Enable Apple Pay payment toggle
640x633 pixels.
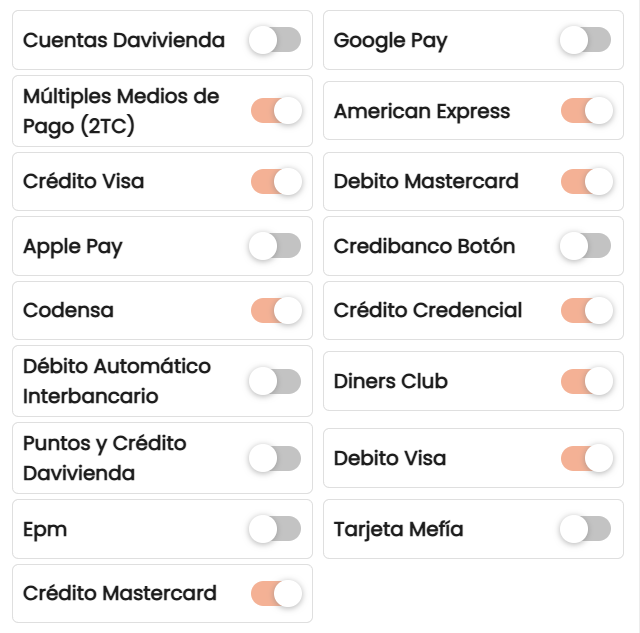pyautogui.click(x=275, y=246)
